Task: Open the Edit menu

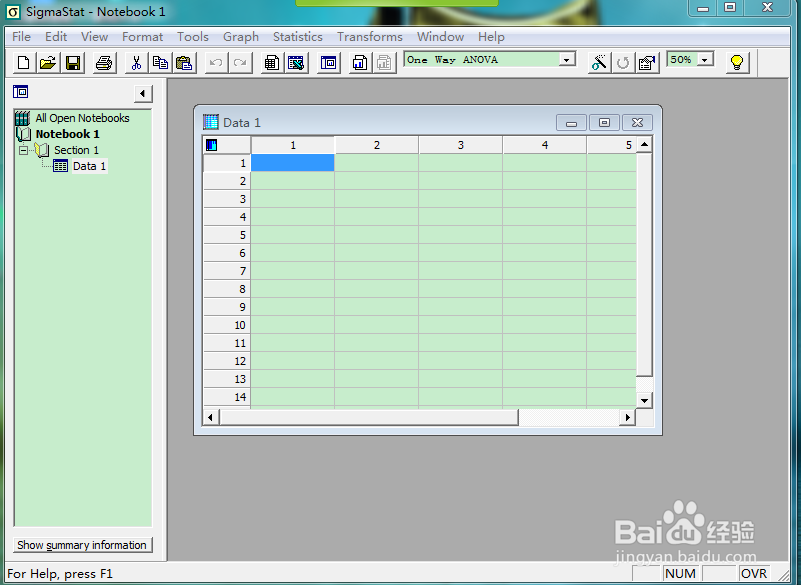Action: point(56,37)
